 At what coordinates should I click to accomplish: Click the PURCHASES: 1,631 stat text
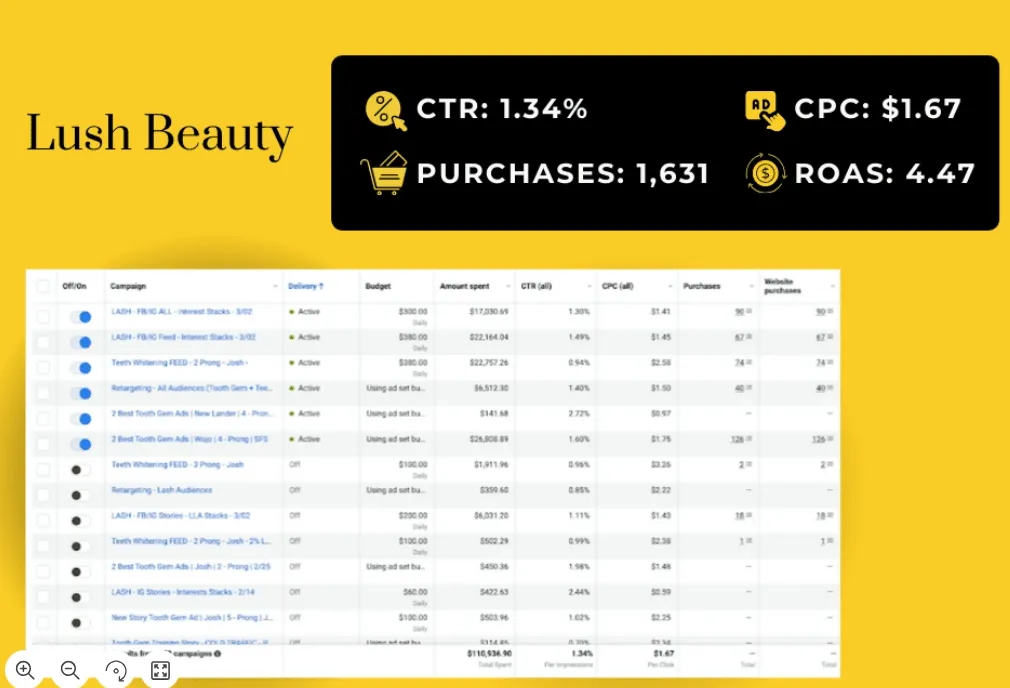click(x=563, y=174)
